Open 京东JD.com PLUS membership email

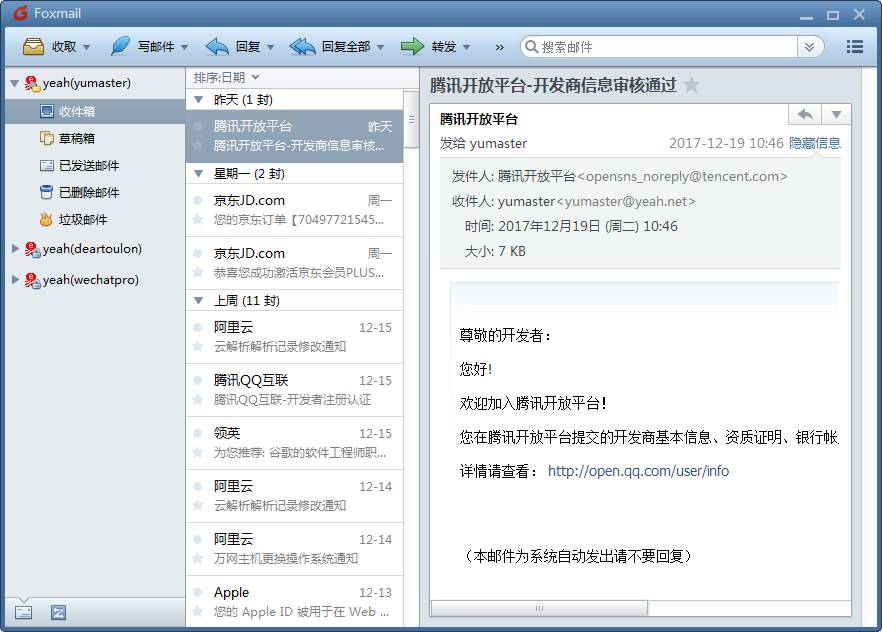294,263
